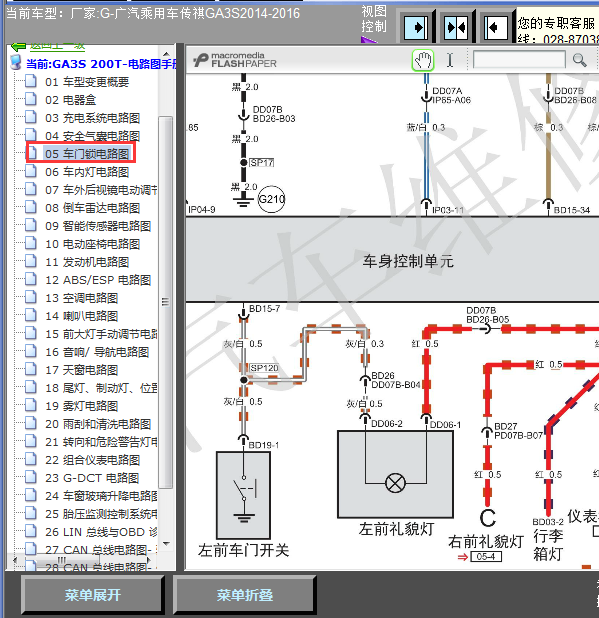Select 05 车门锁电路图
Screen dimensions: 599x618
(87, 154)
